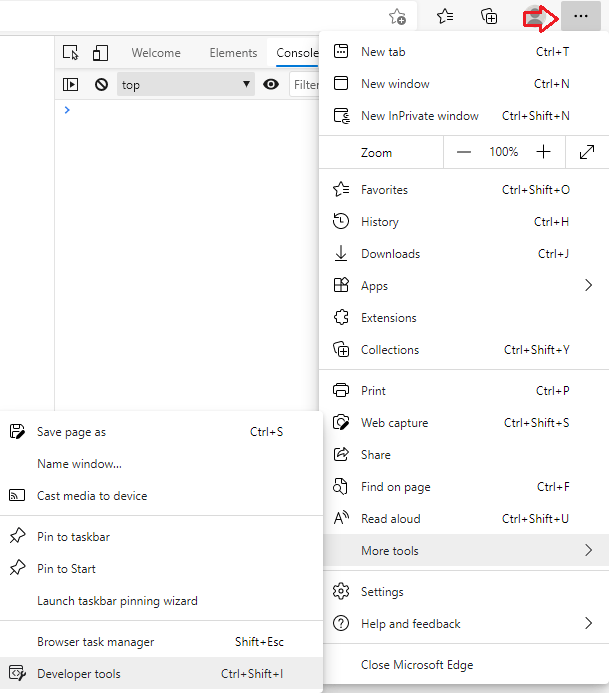Open a New InPrivate window

[464, 116]
